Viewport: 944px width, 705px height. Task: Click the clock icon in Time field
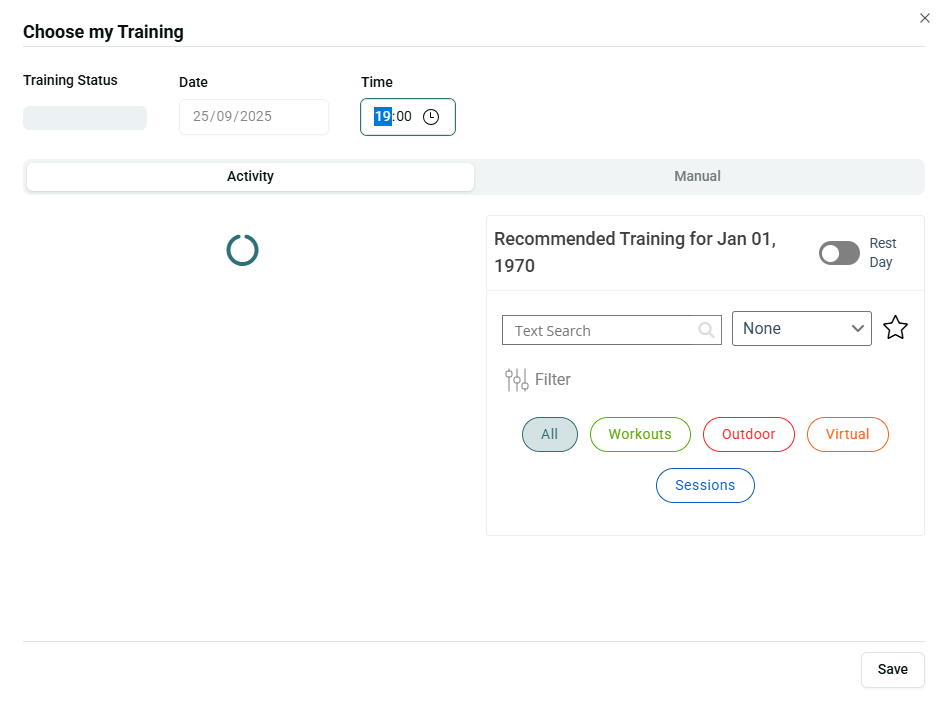(431, 117)
